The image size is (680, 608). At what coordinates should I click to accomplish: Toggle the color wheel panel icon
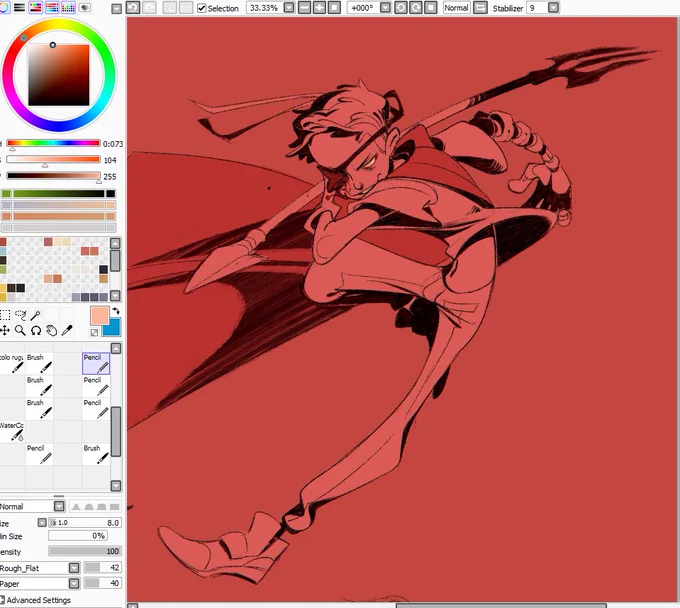4,7
